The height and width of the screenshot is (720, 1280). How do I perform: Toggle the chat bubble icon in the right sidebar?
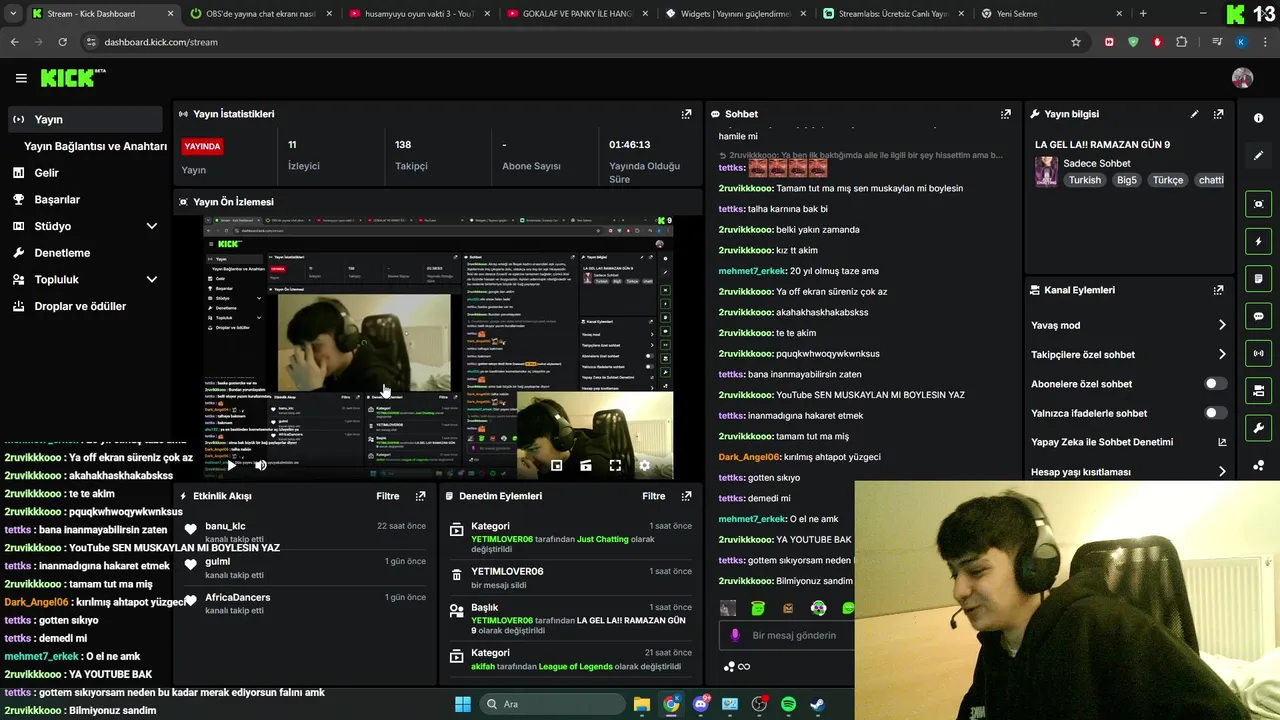coord(1258,316)
